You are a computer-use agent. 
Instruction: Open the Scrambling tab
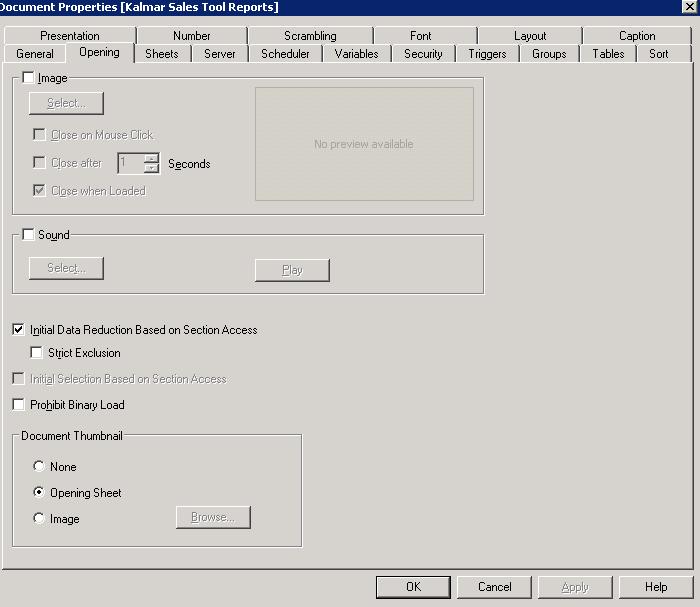coord(310,36)
